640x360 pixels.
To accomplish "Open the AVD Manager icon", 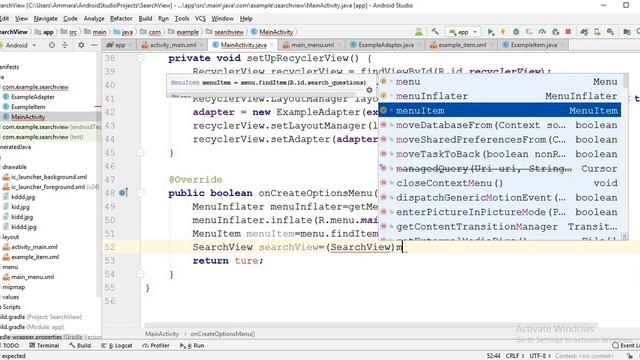I will [x=597, y=32].
